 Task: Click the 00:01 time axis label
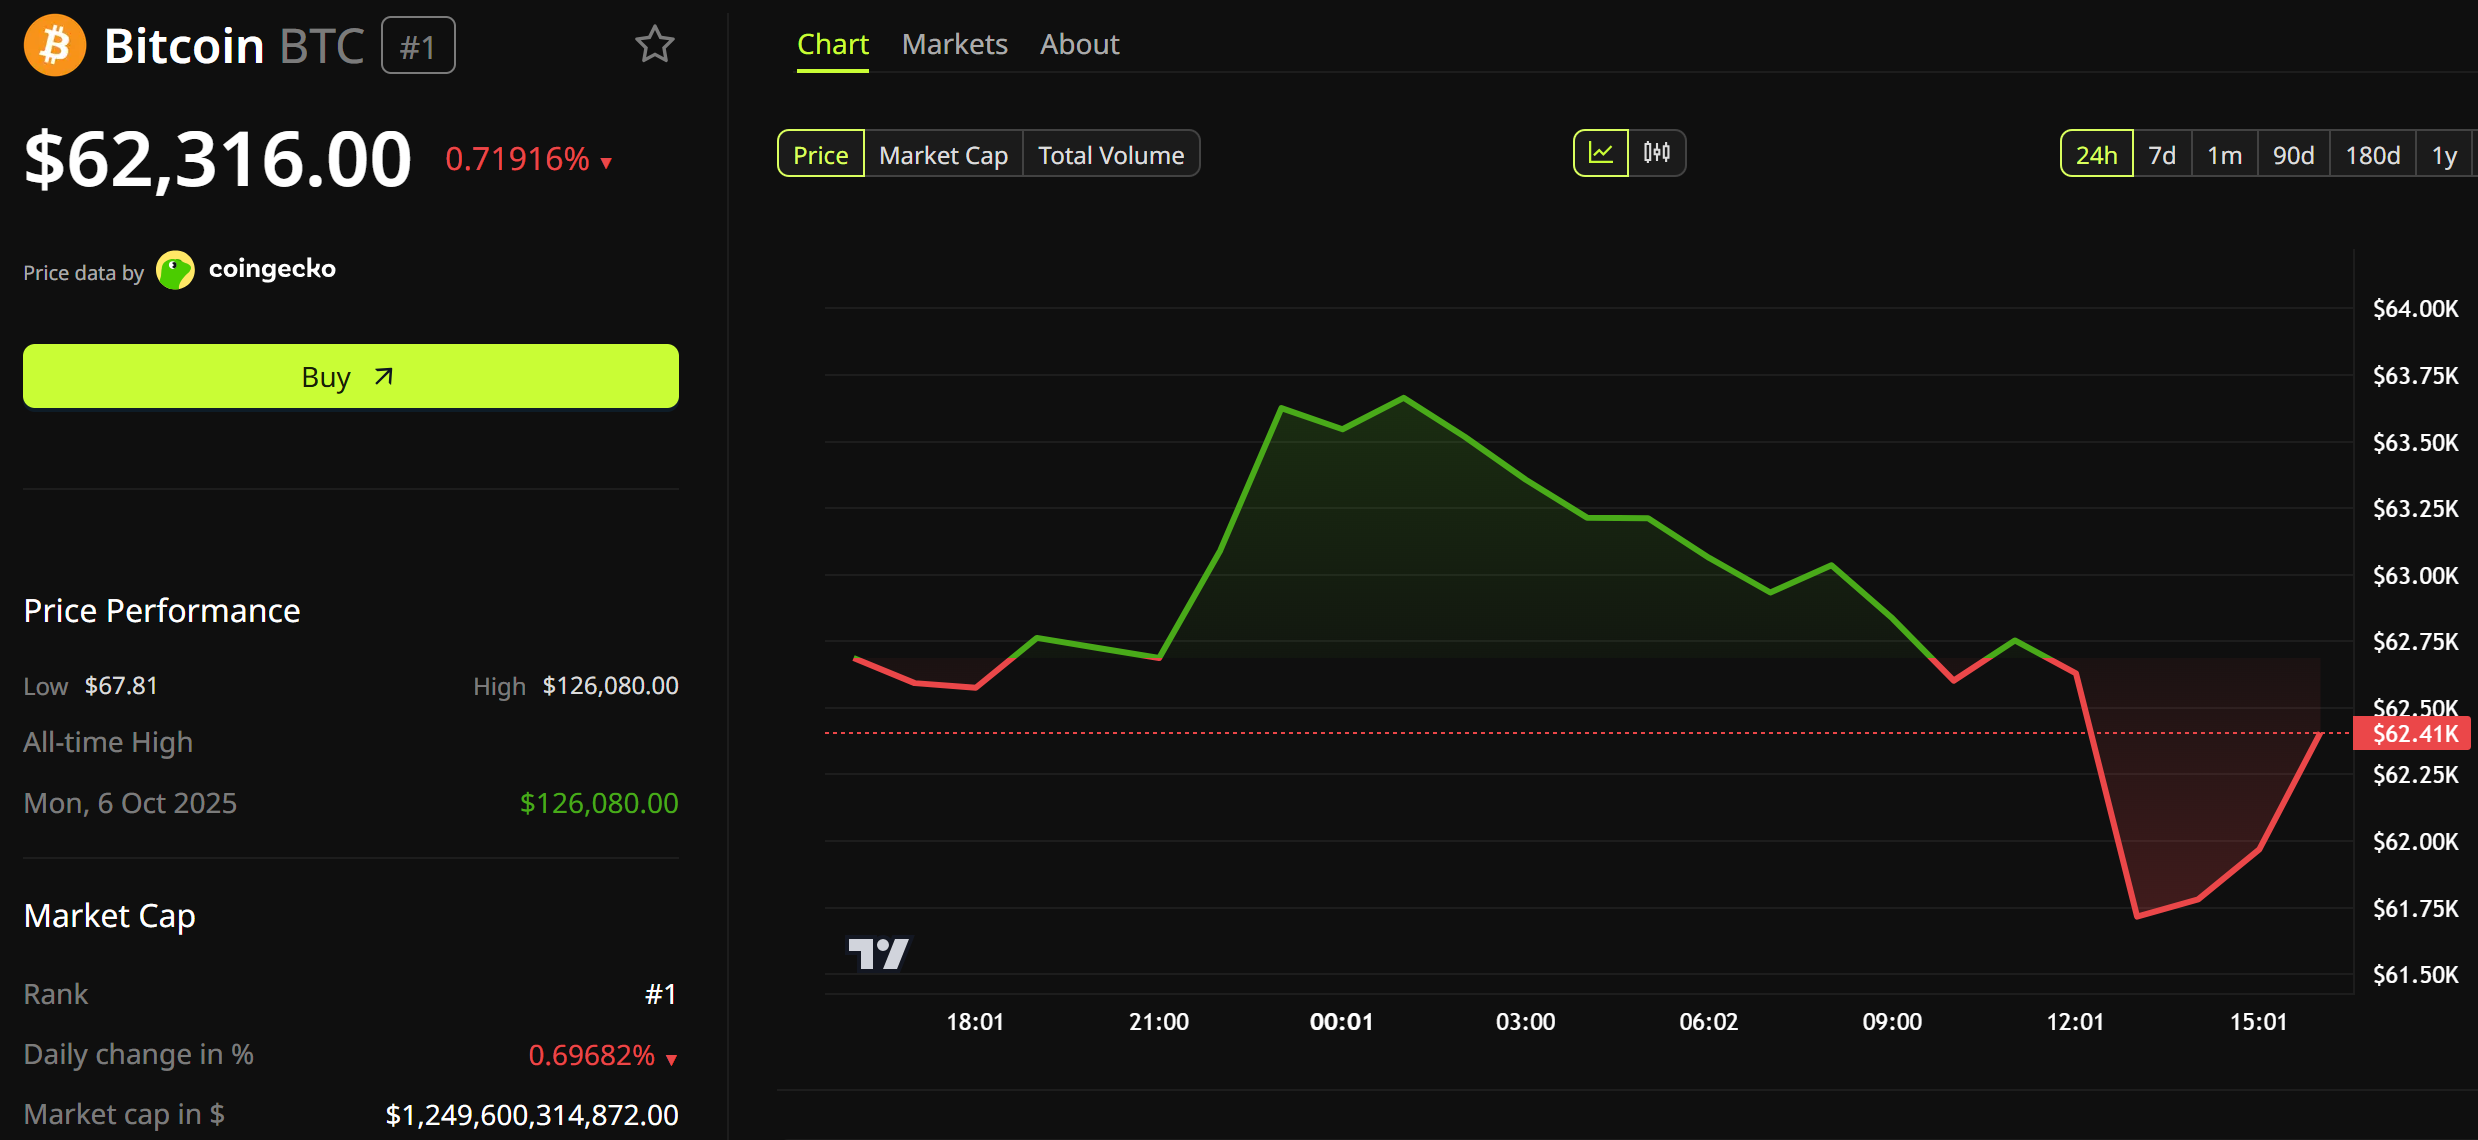click(1341, 1021)
